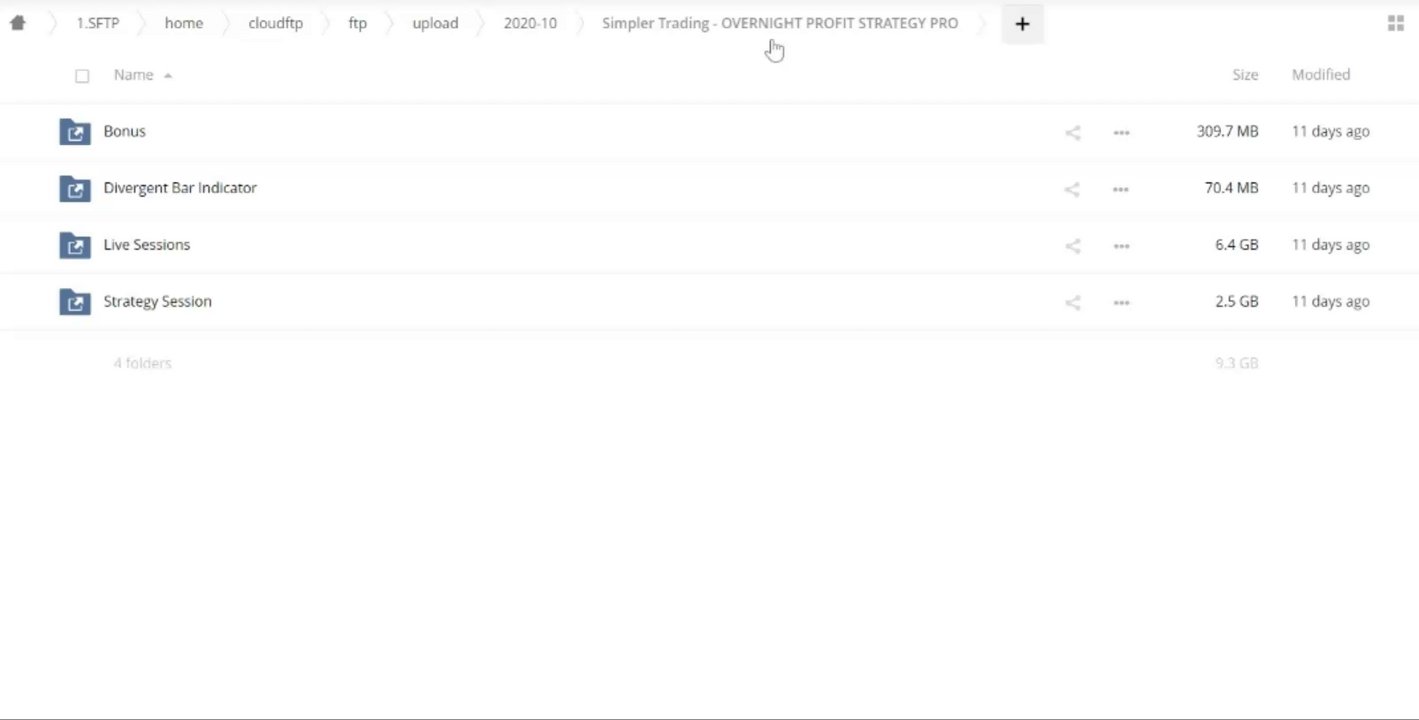Click the 4 folders summary text

click(x=142, y=363)
